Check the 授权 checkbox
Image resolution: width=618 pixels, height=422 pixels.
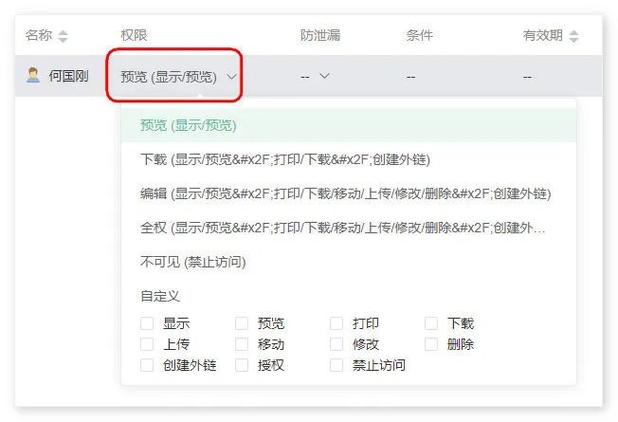[x=242, y=365]
